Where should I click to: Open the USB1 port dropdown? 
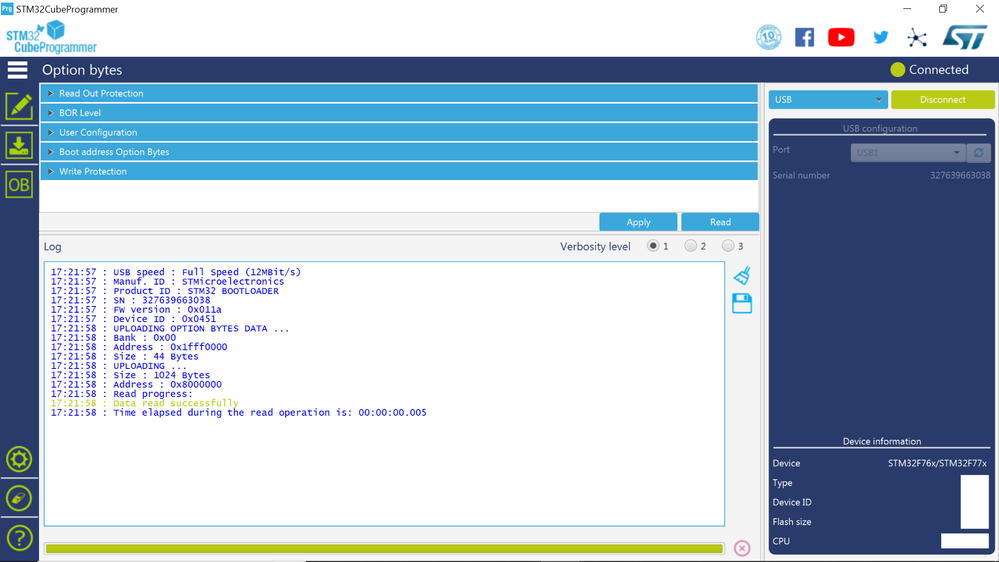pos(908,153)
